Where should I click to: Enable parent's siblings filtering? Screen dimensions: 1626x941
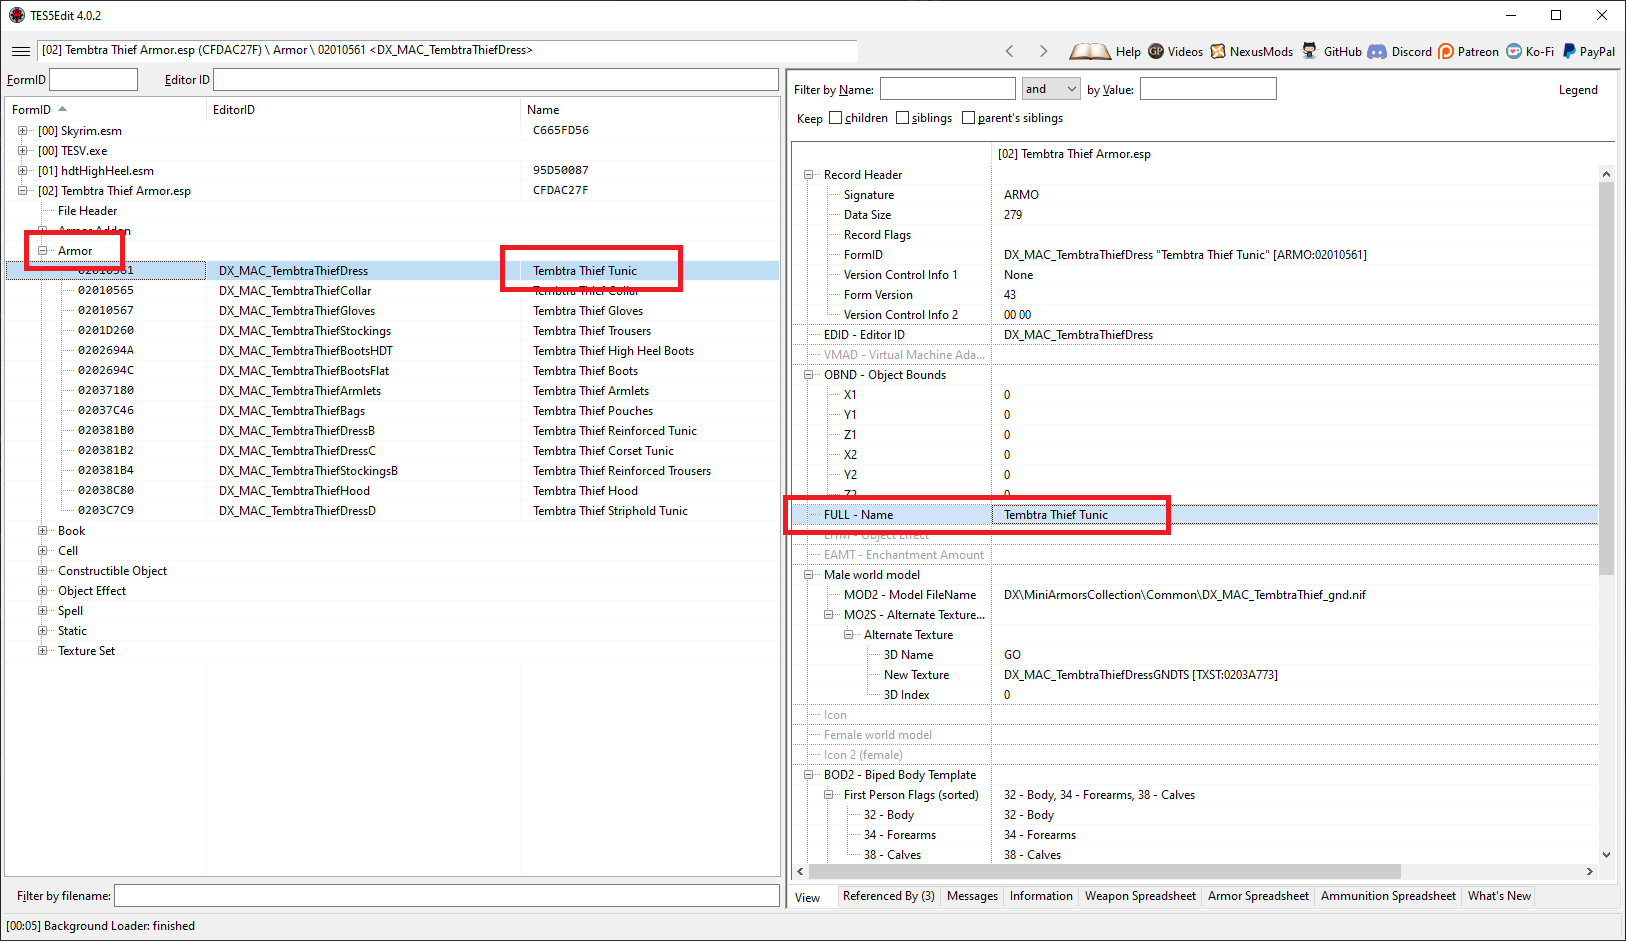click(968, 117)
